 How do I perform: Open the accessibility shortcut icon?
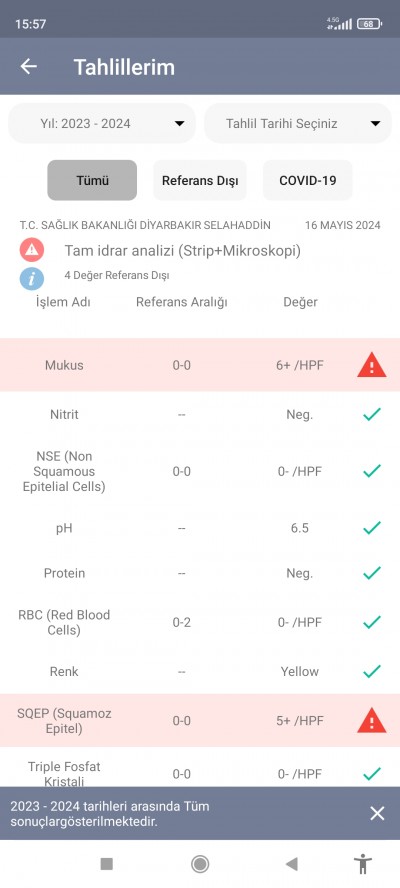(x=363, y=864)
